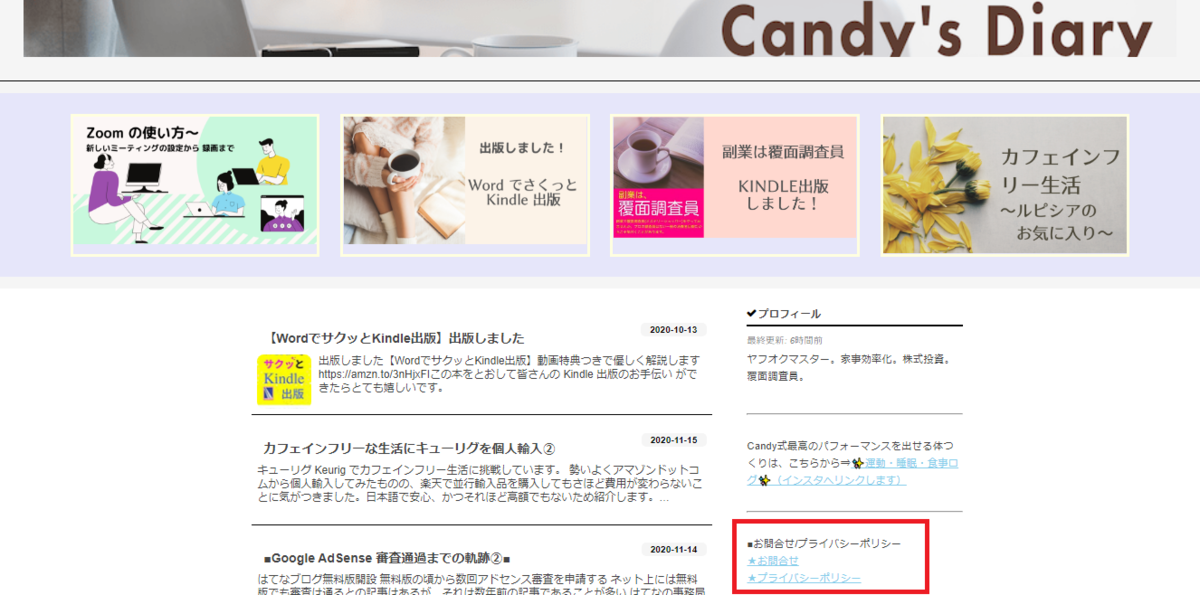The image size is (1200, 595).
Task: Open the 運動・睡眠・食事ログ Instagram link
Action: click(x=855, y=472)
